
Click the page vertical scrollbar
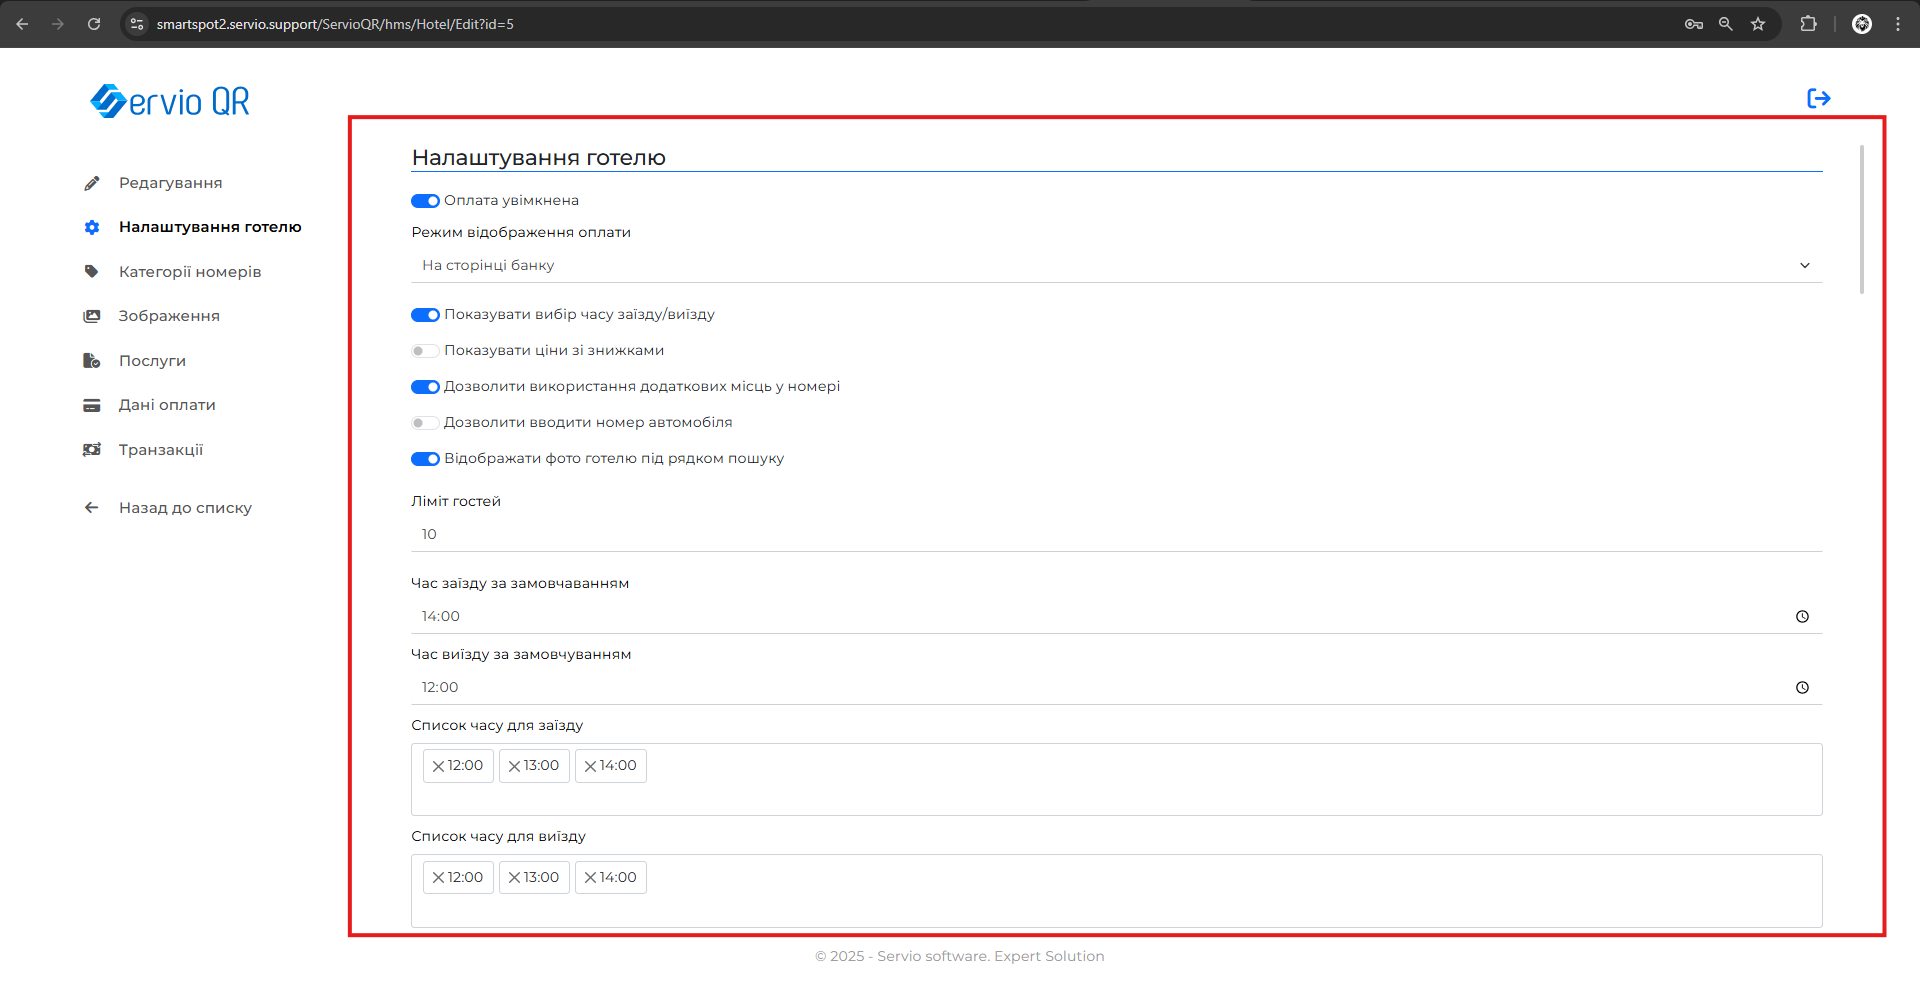click(1861, 220)
